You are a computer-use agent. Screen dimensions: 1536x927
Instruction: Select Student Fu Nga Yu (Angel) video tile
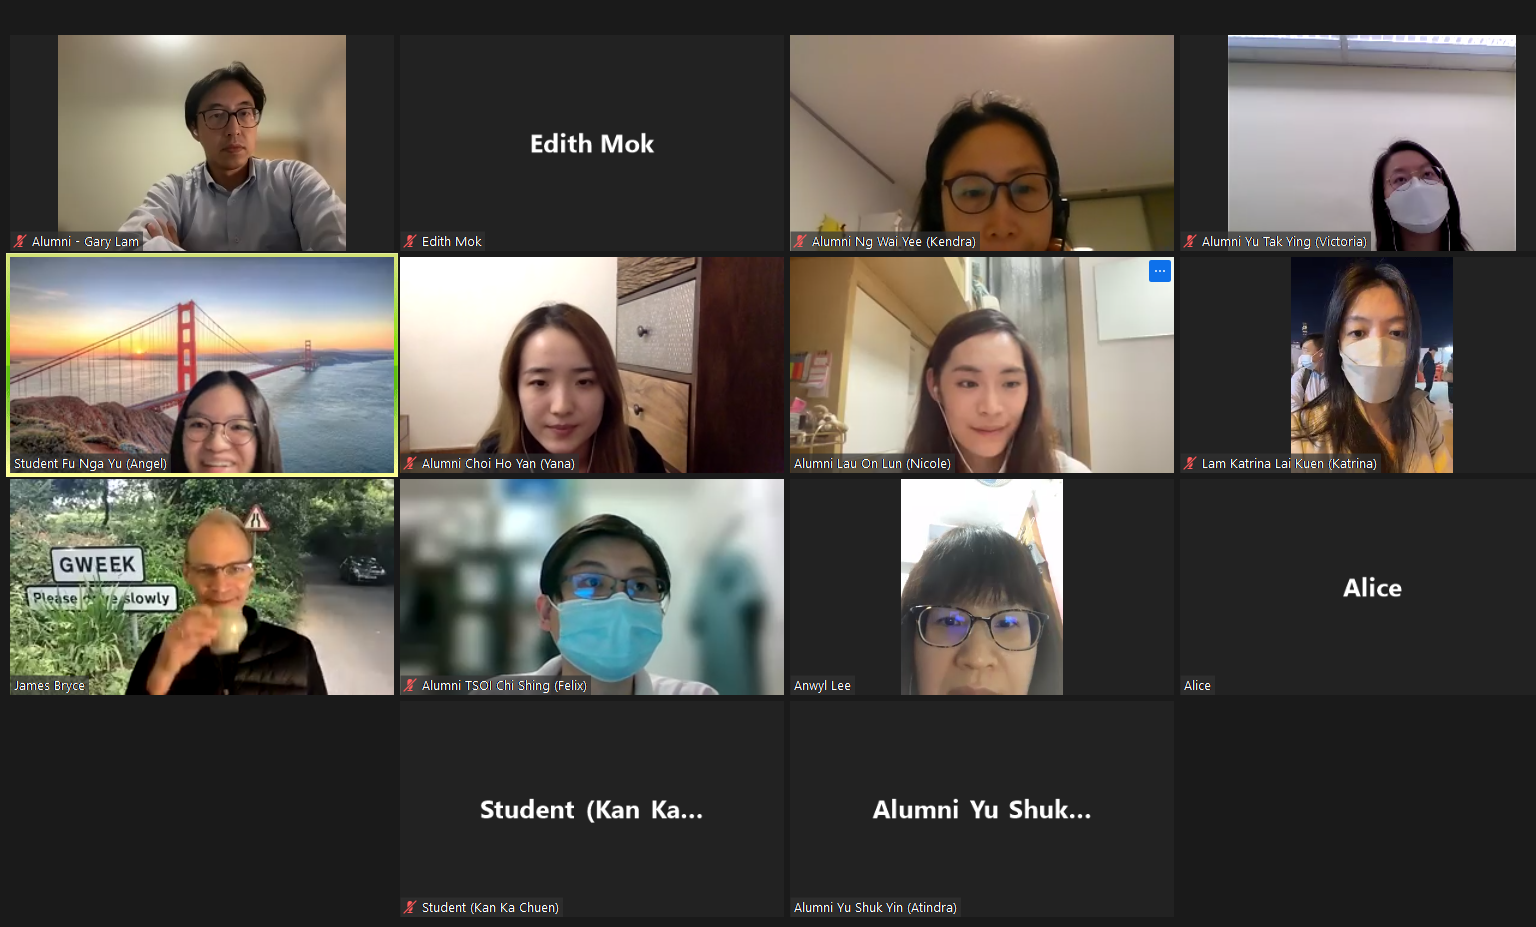point(202,365)
